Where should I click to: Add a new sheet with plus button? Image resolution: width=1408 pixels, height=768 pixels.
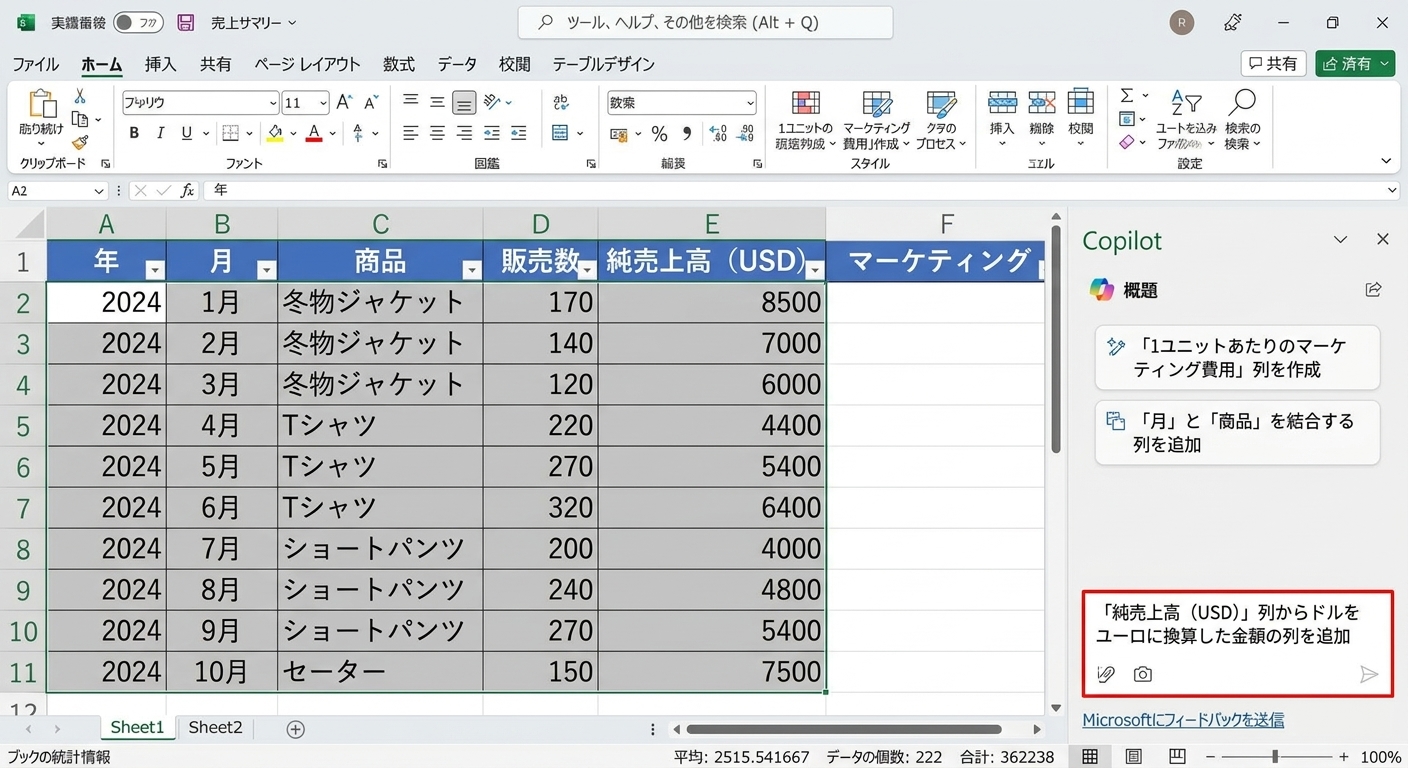[295, 729]
